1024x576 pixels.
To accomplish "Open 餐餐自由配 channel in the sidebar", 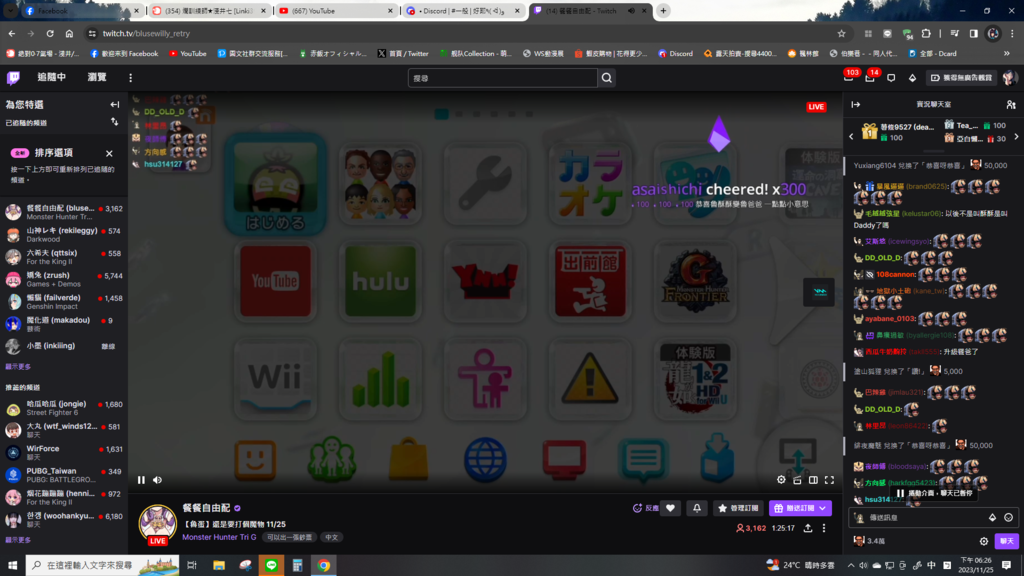I will point(64,212).
